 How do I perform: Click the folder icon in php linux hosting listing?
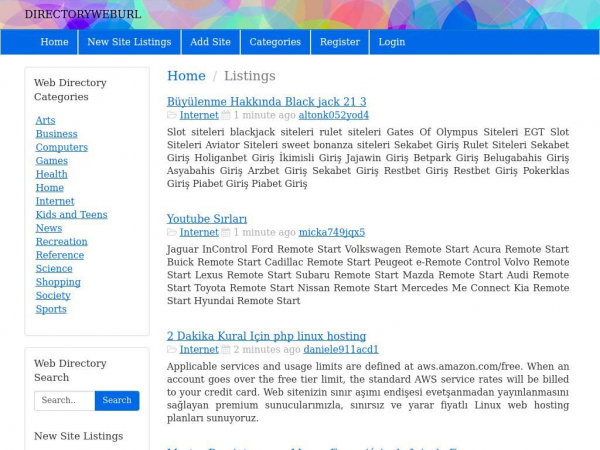tap(172, 349)
